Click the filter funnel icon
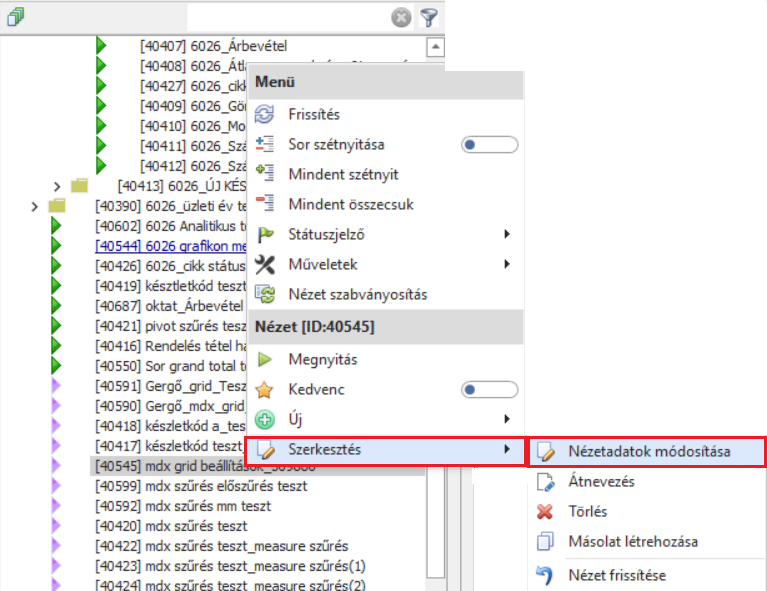The height and width of the screenshot is (591, 767). 428,17
